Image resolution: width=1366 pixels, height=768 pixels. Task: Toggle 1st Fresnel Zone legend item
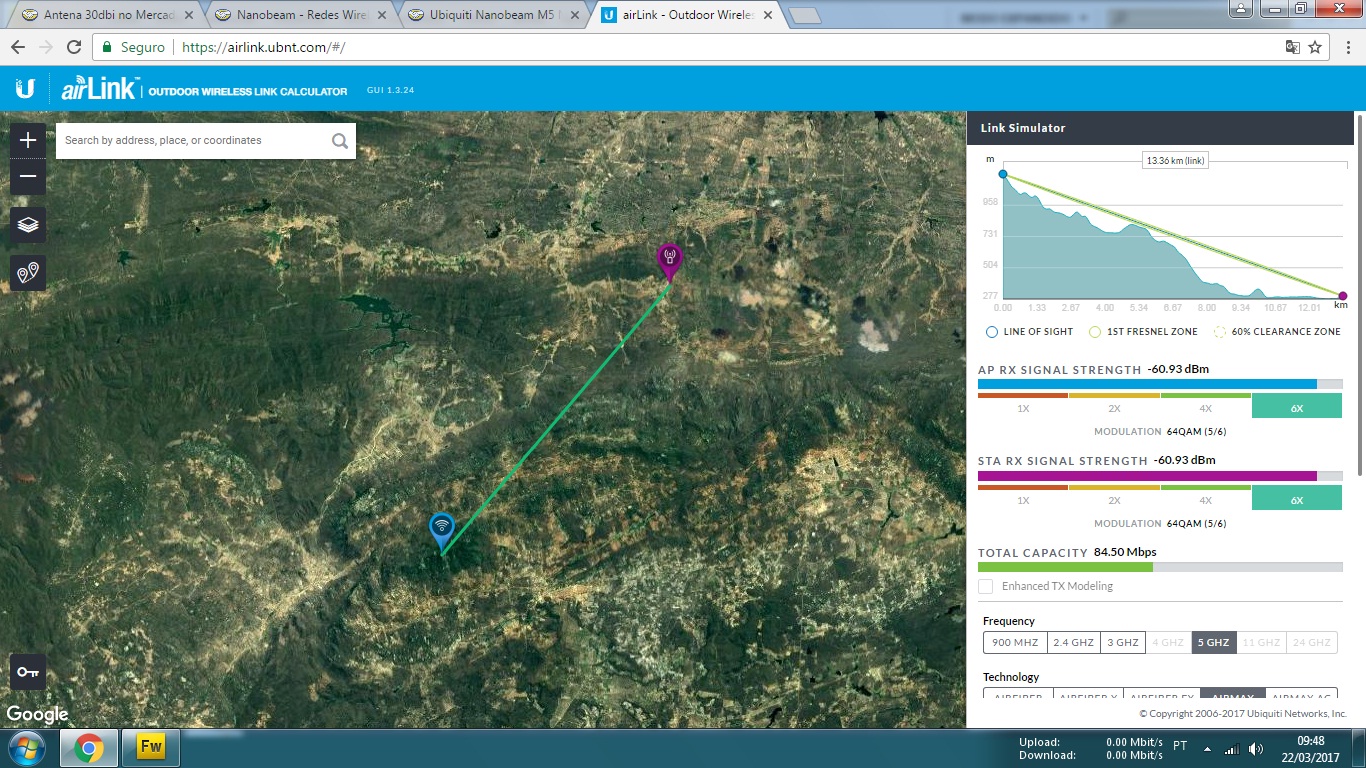coord(1143,332)
